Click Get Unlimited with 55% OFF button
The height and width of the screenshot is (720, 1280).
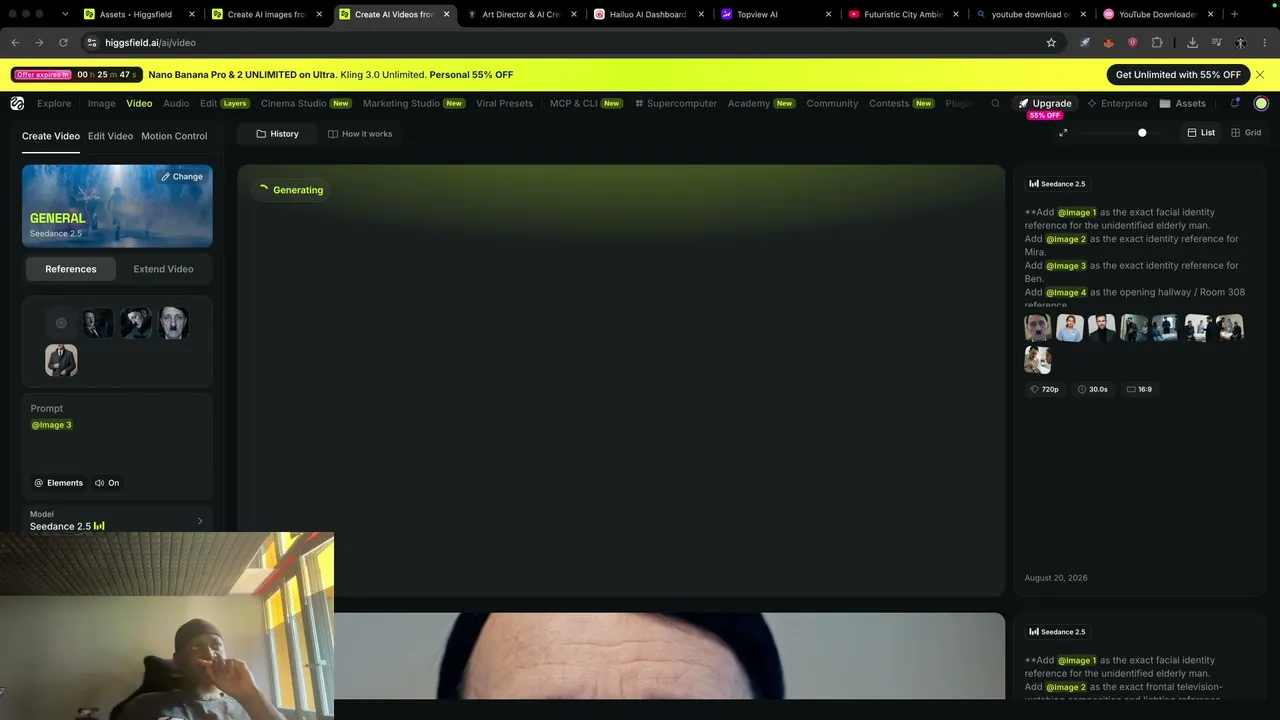pyautogui.click(x=1178, y=75)
